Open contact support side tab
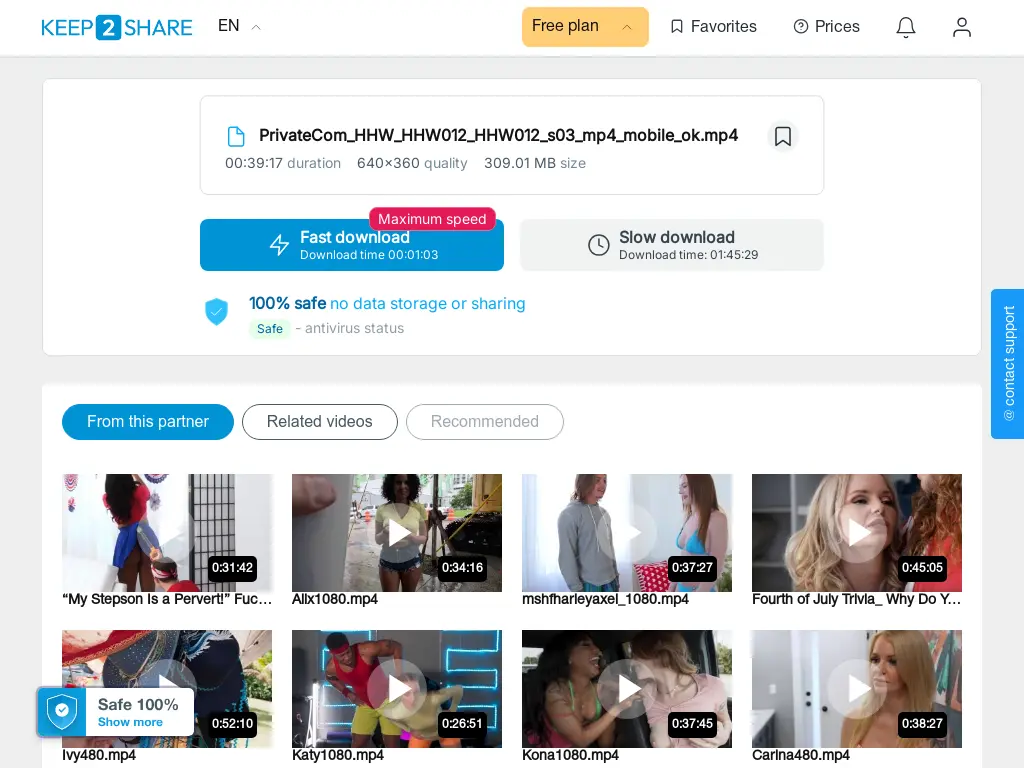Image resolution: width=1024 pixels, height=768 pixels. 1008,364
